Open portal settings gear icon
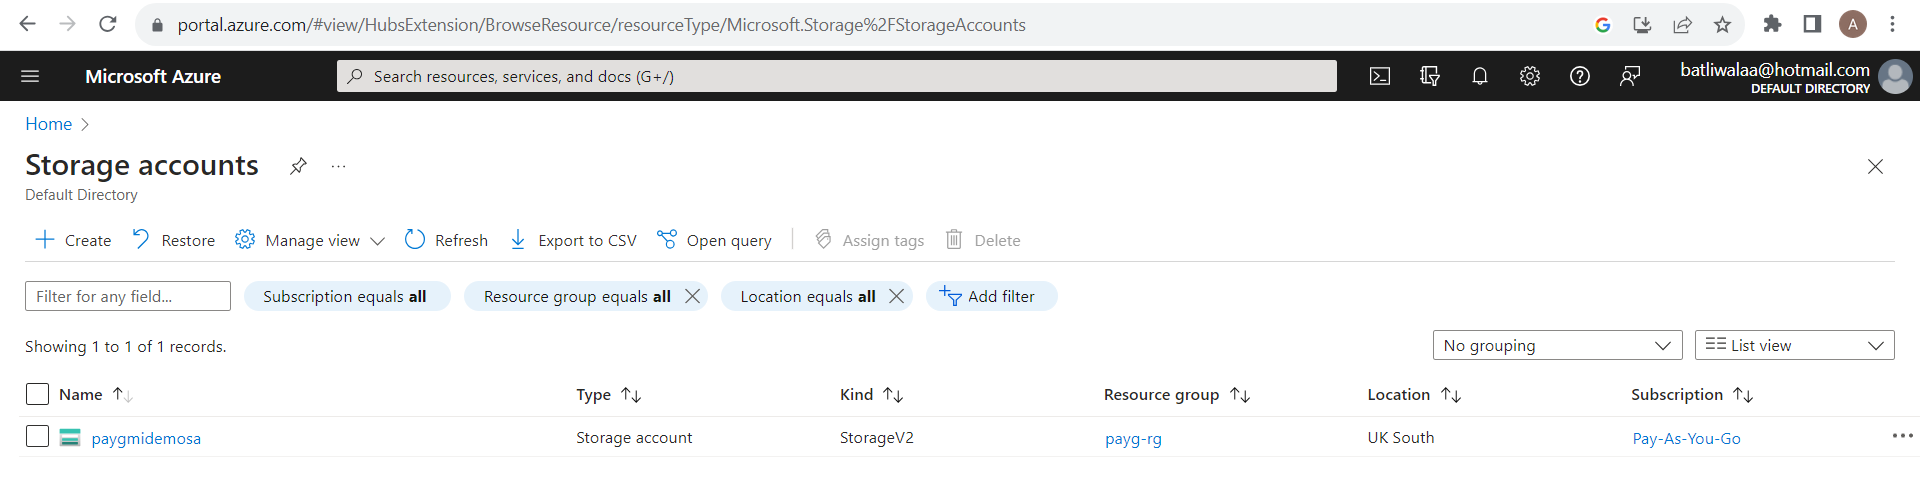Screen dimensions: 1920x500 (x=1530, y=77)
